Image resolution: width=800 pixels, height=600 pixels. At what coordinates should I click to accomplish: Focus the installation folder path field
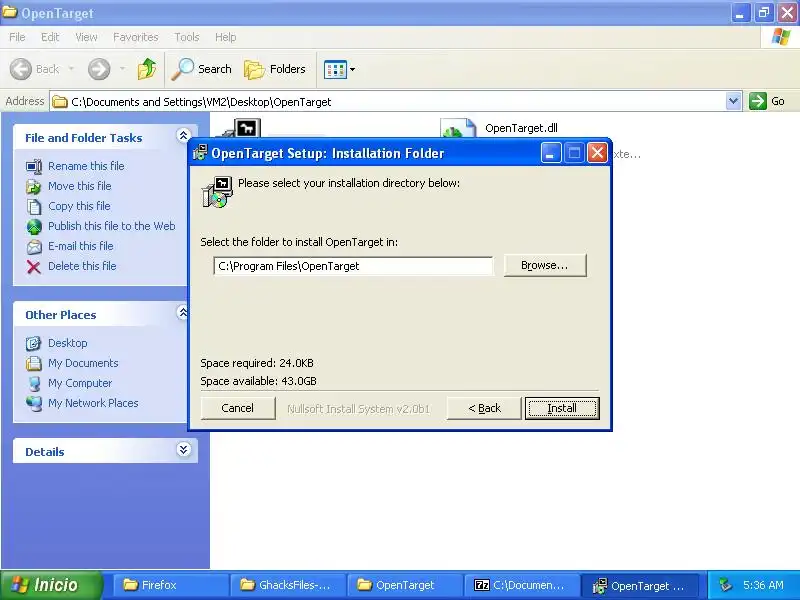[353, 266]
